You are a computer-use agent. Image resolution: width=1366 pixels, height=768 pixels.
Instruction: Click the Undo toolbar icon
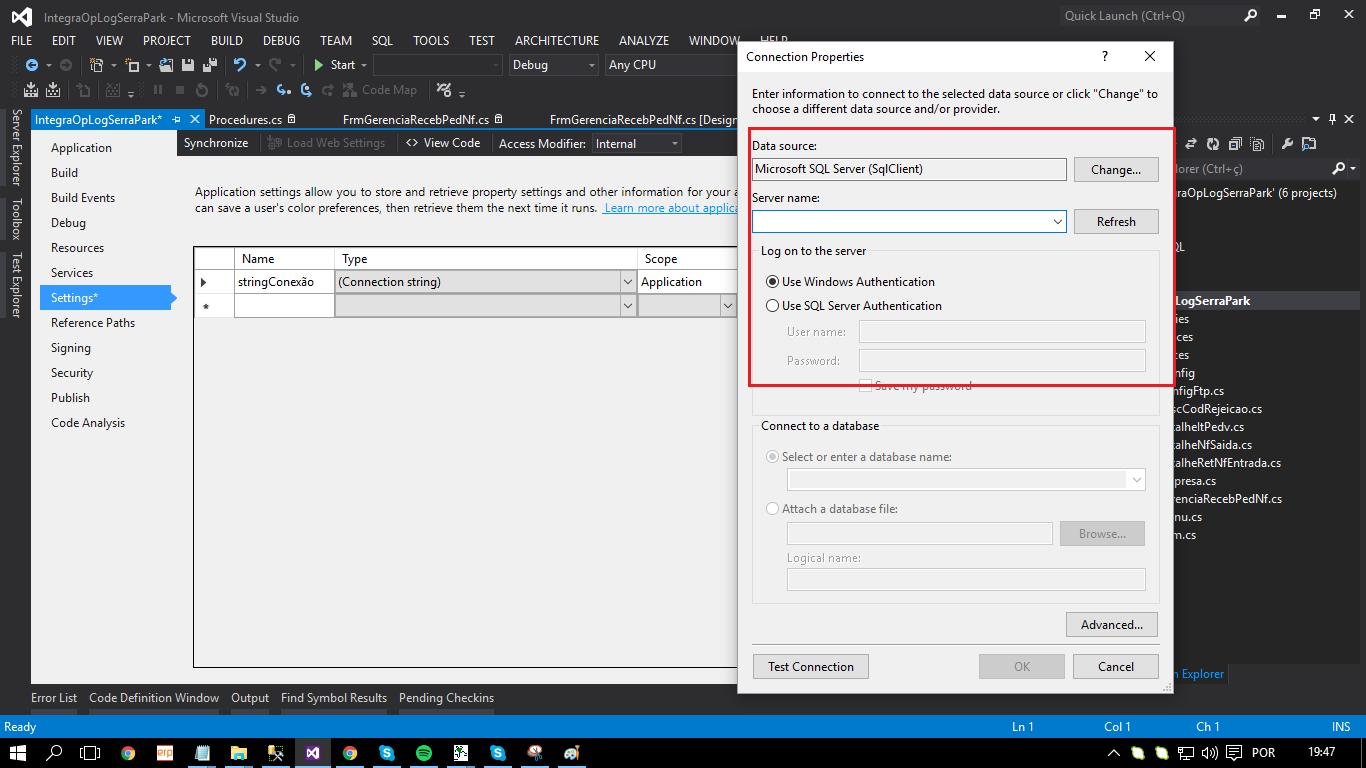click(x=240, y=65)
